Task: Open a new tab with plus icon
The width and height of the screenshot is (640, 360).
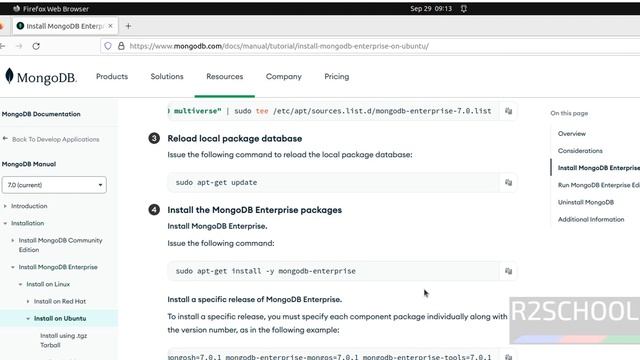Action: [128, 26]
